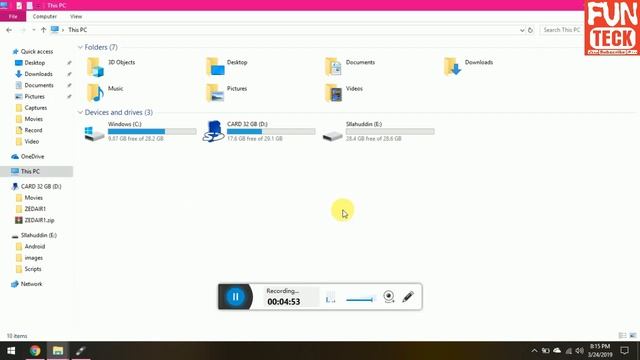Collapse the Devices and drives (3) group
Image resolution: width=640 pixels, height=360 pixels.
80,112
